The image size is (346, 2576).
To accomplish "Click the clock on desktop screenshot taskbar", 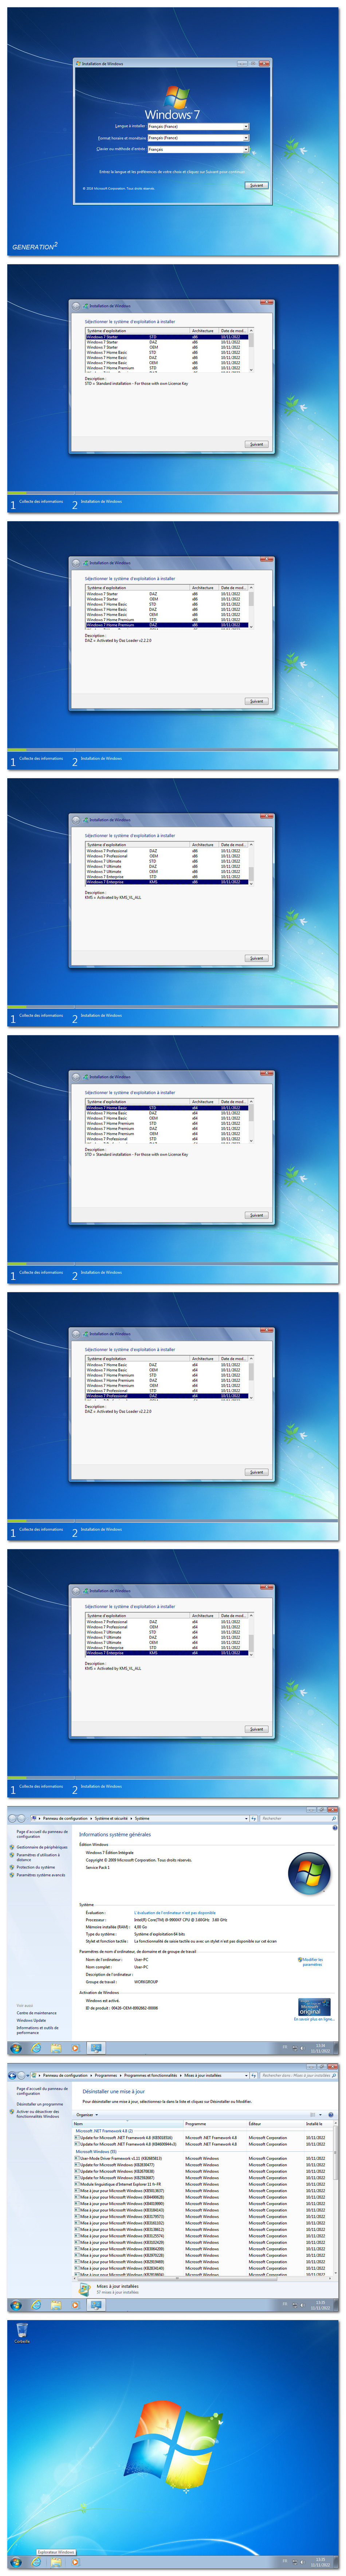I will tap(320, 2562).
